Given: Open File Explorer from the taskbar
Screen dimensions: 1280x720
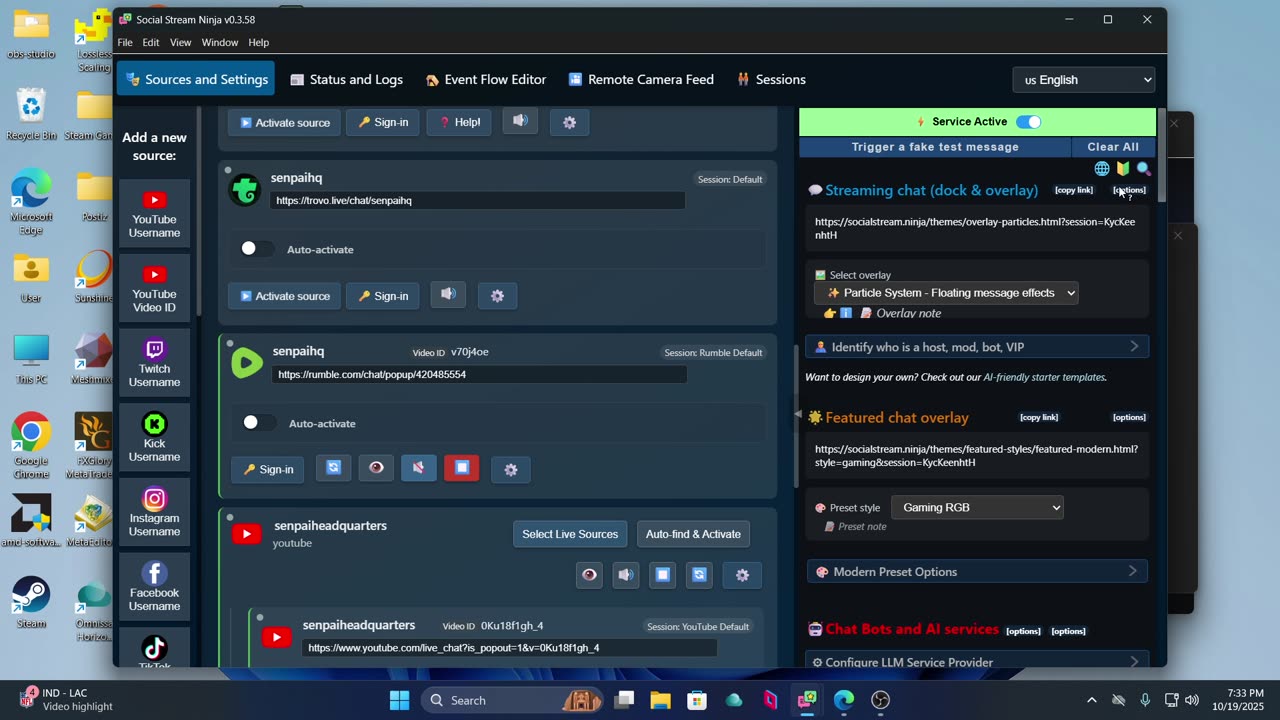Looking at the screenshot, I should 660,700.
